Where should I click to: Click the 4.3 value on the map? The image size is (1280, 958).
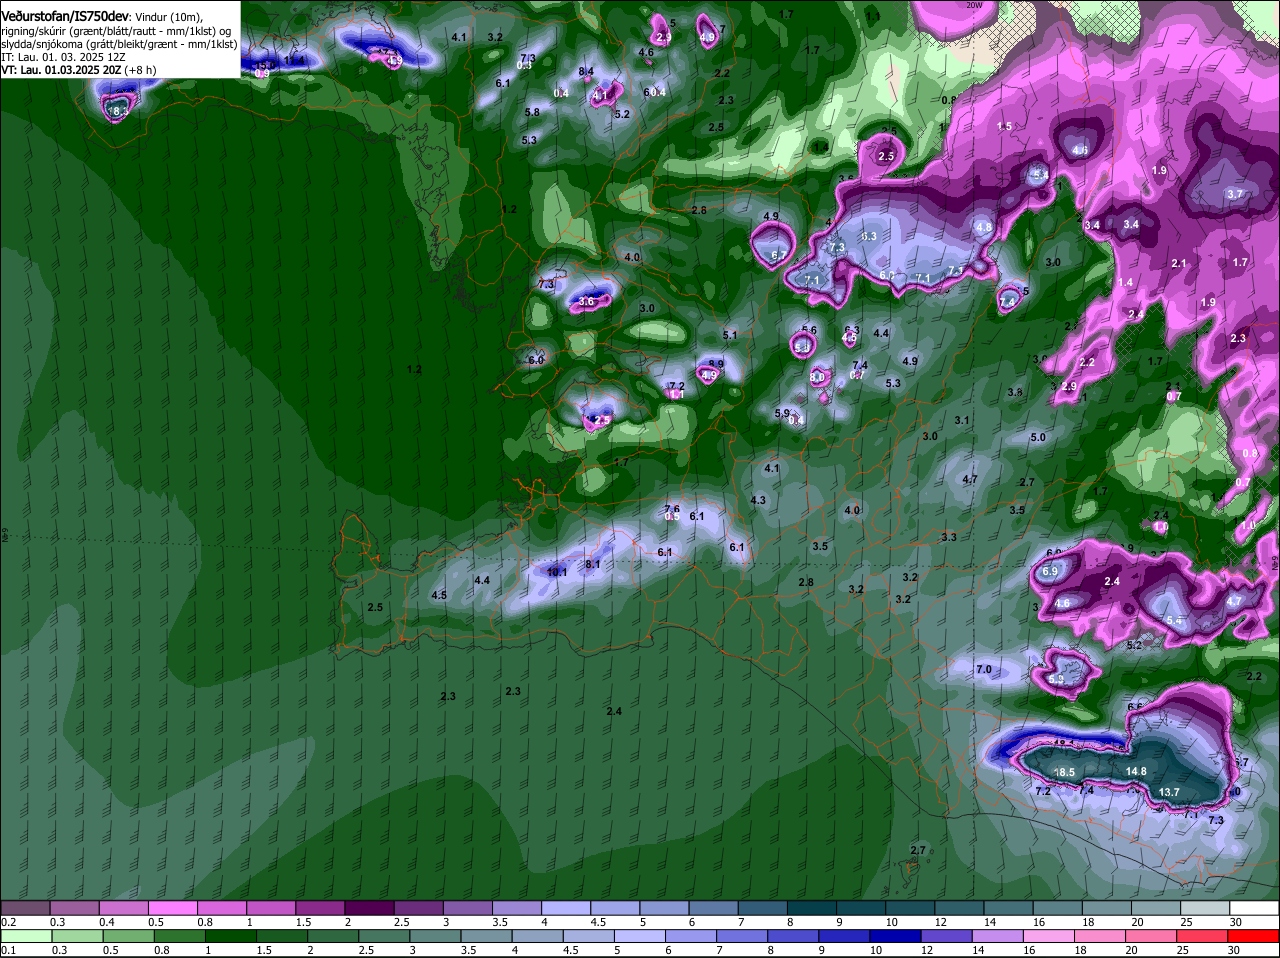coord(758,500)
